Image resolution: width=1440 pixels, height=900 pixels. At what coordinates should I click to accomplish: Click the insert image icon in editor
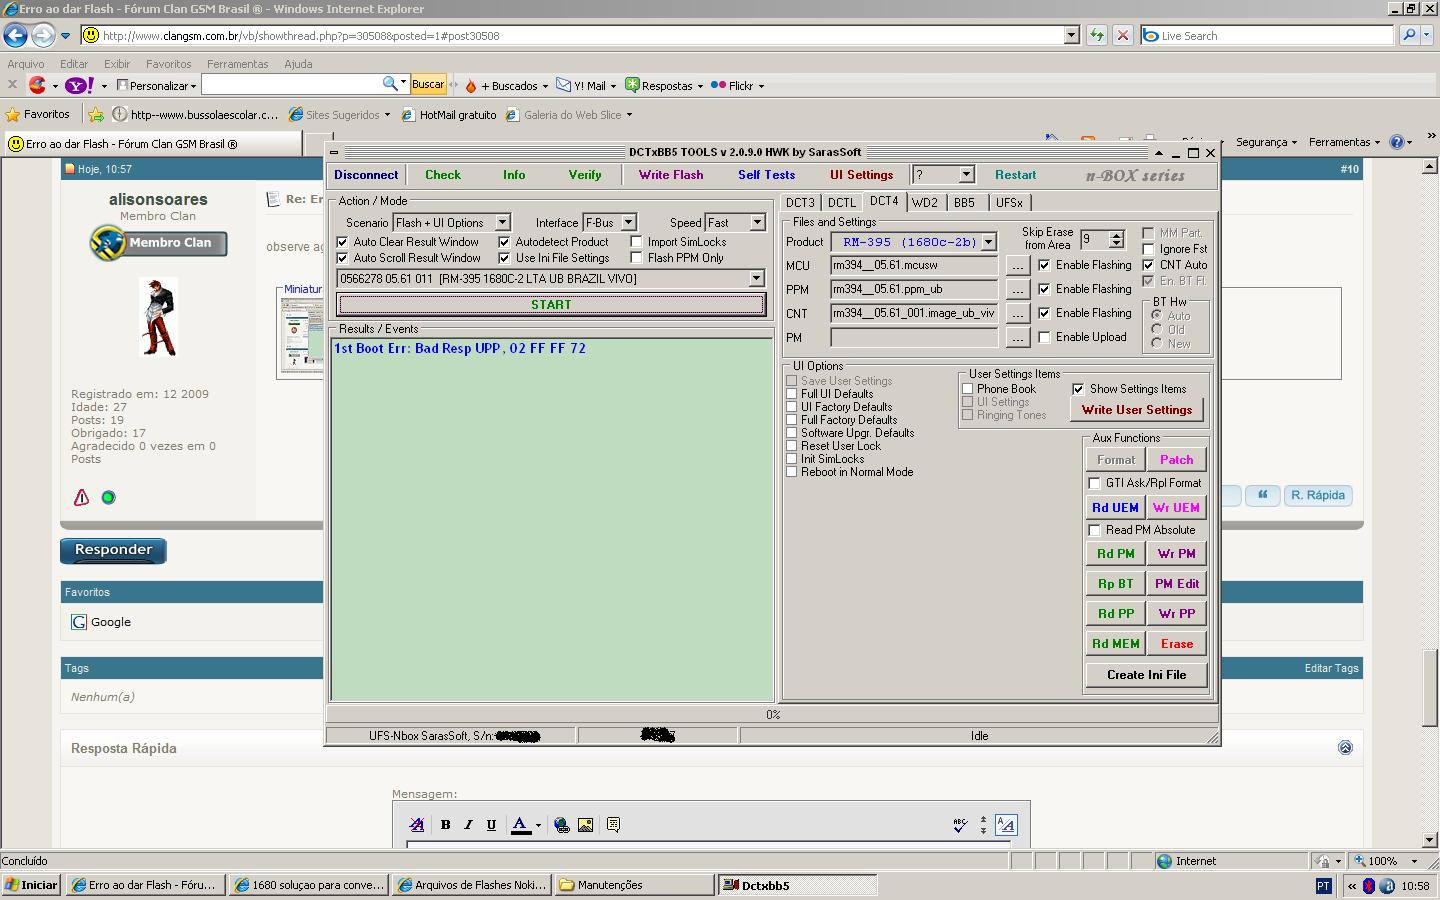(x=586, y=825)
